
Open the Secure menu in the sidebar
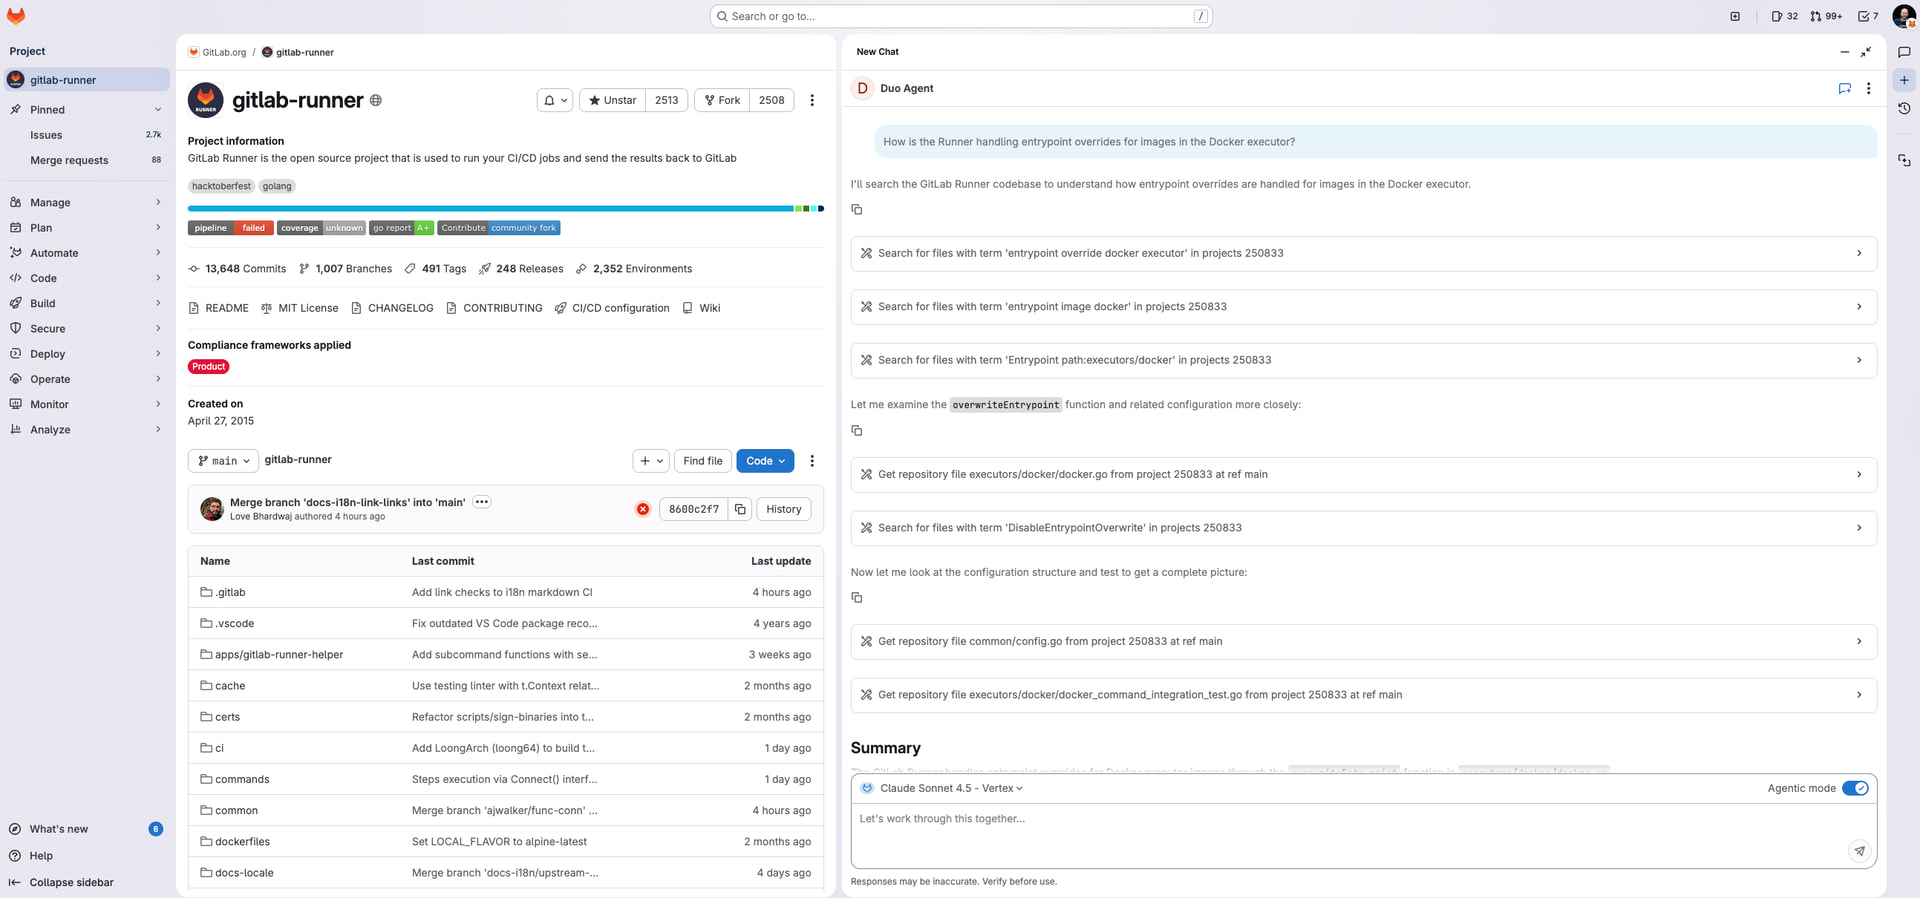[85, 329]
